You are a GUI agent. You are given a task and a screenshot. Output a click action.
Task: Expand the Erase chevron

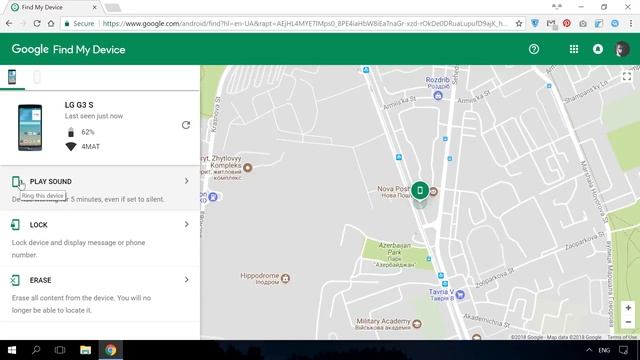point(187,280)
